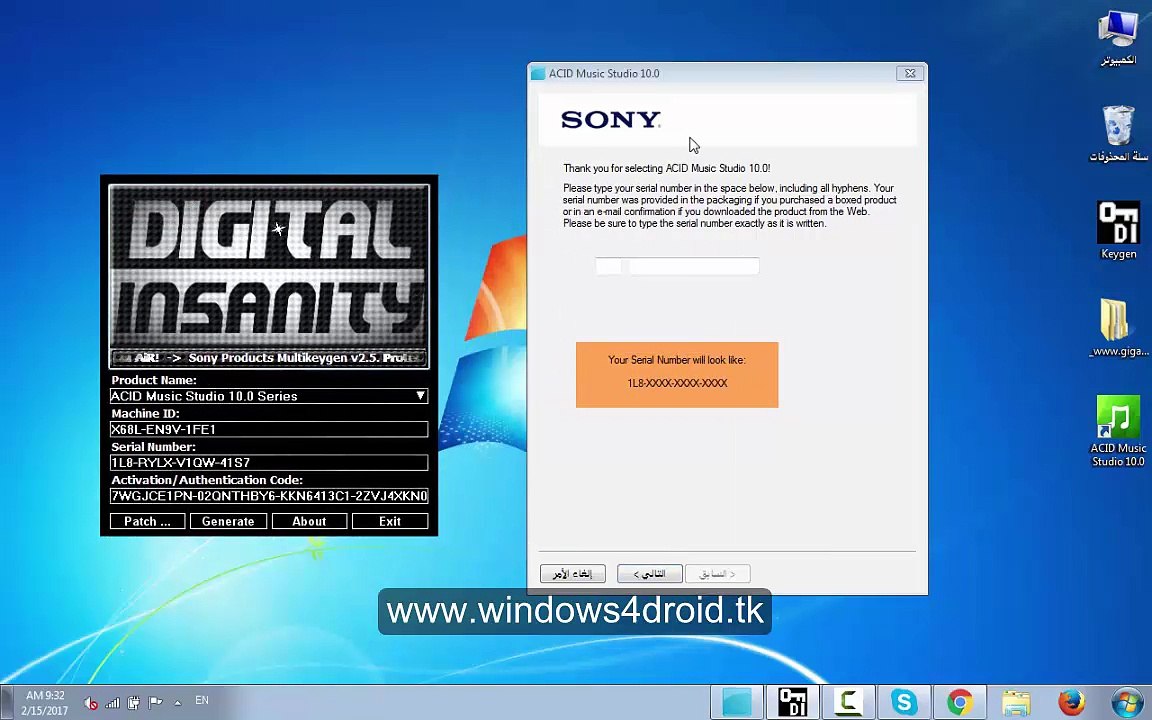
Task: Open Camtasia from the taskbar
Action: click(848, 702)
